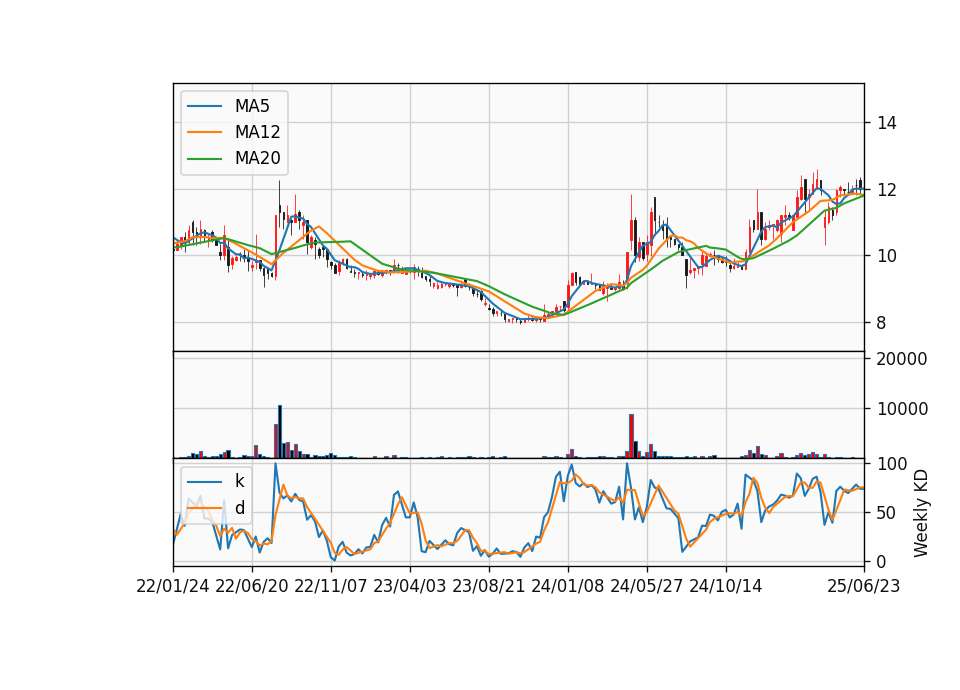
Task: Click the price axis value 10
Action: coord(887,256)
